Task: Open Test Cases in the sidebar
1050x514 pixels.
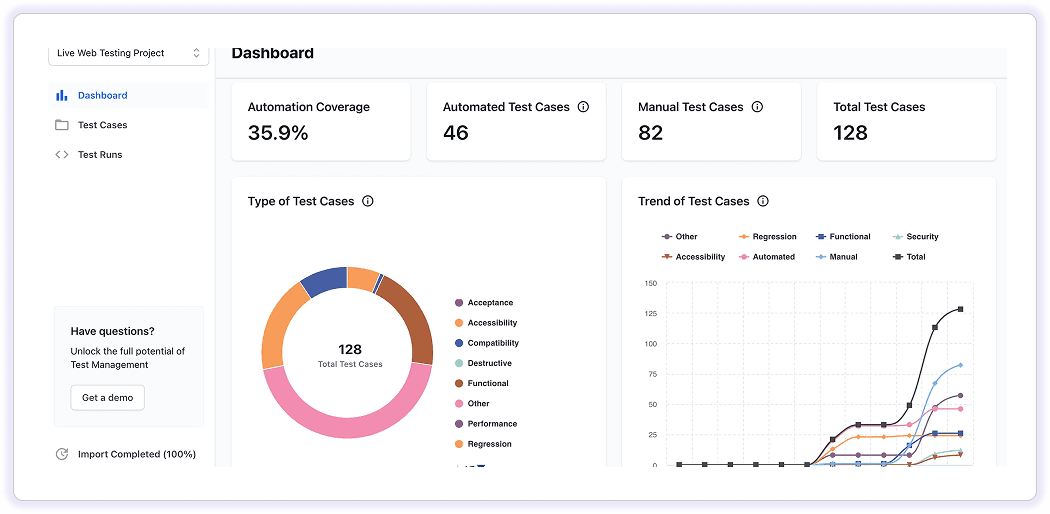Action: tap(102, 125)
